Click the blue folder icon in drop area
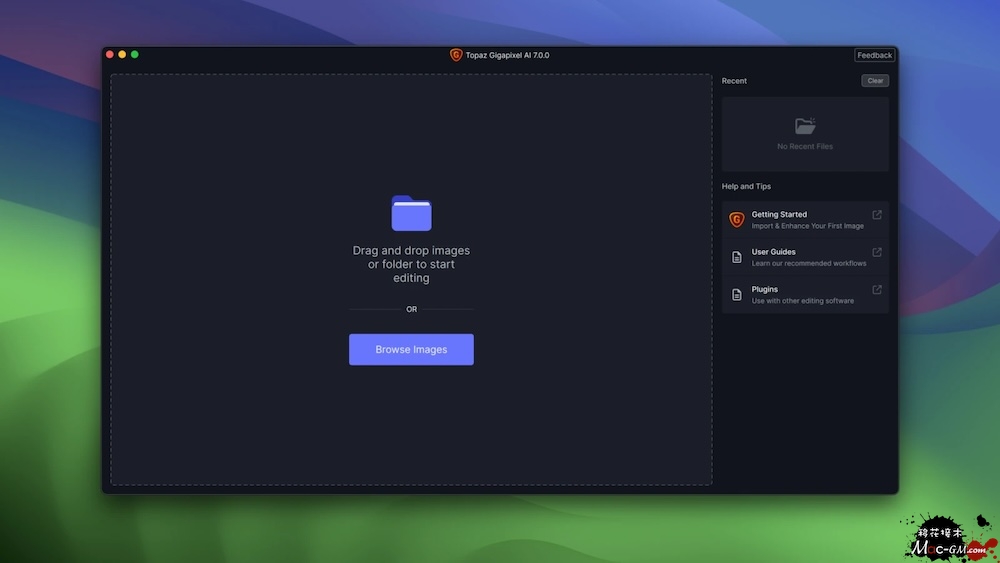Viewport: 1000px width, 563px height. pyautogui.click(x=411, y=213)
